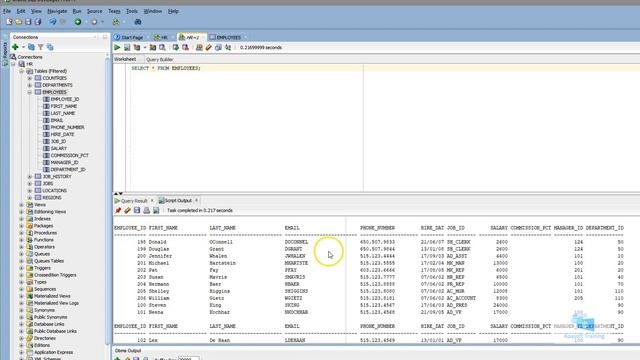The width and height of the screenshot is (640, 360).
Task: Expand the Sequences node
Action: pos(22,289)
